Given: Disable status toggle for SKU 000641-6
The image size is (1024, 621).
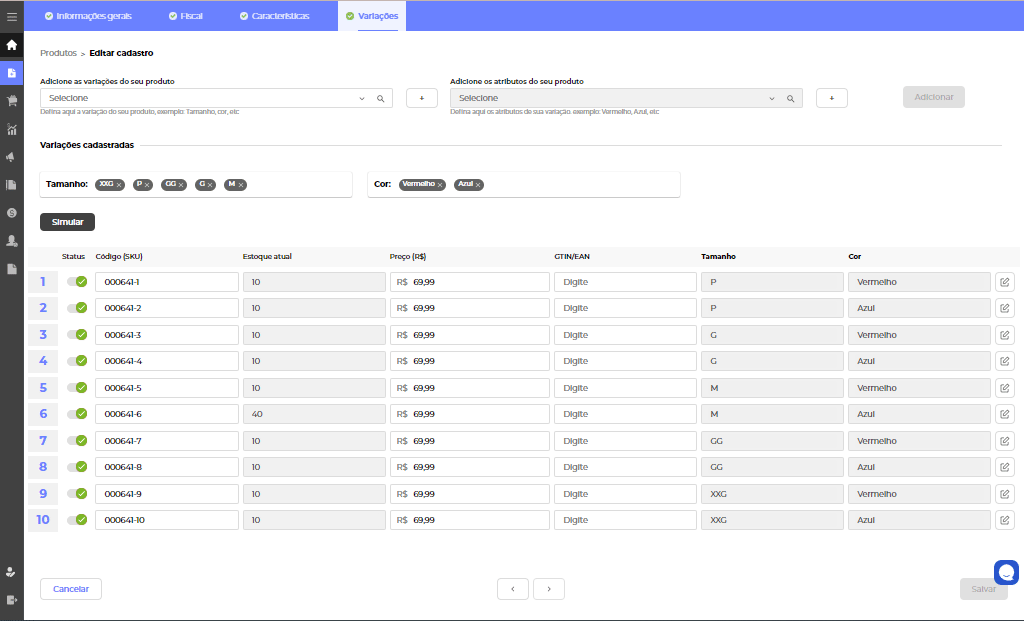Looking at the screenshot, I should pos(77,414).
